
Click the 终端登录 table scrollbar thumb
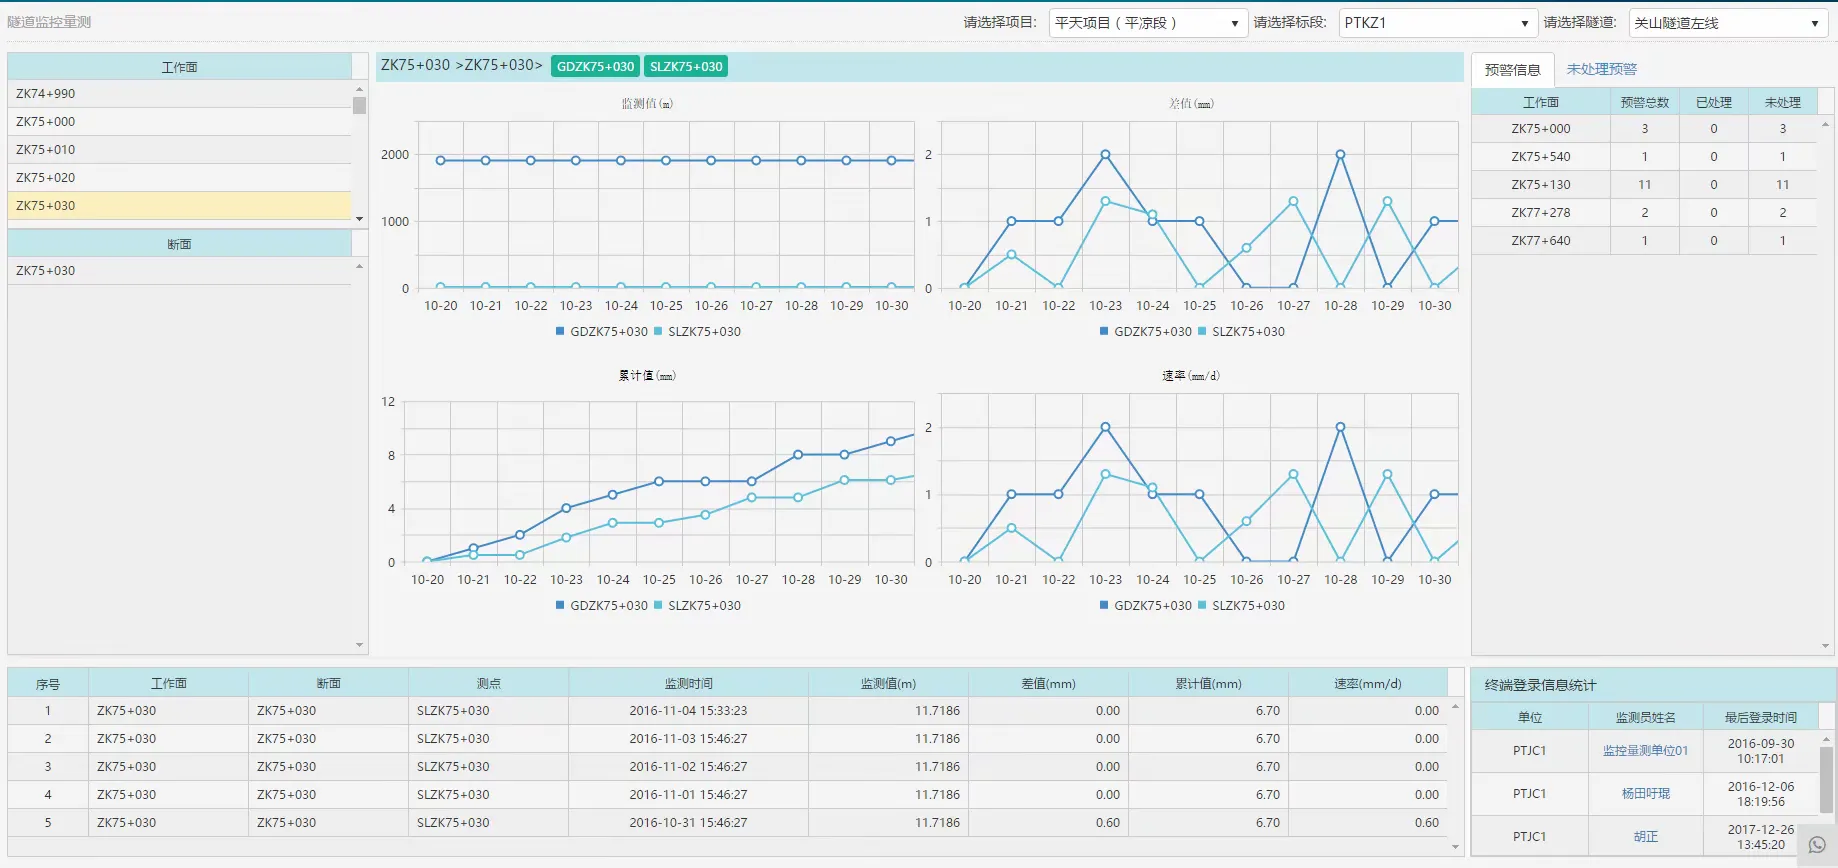(1826, 780)
